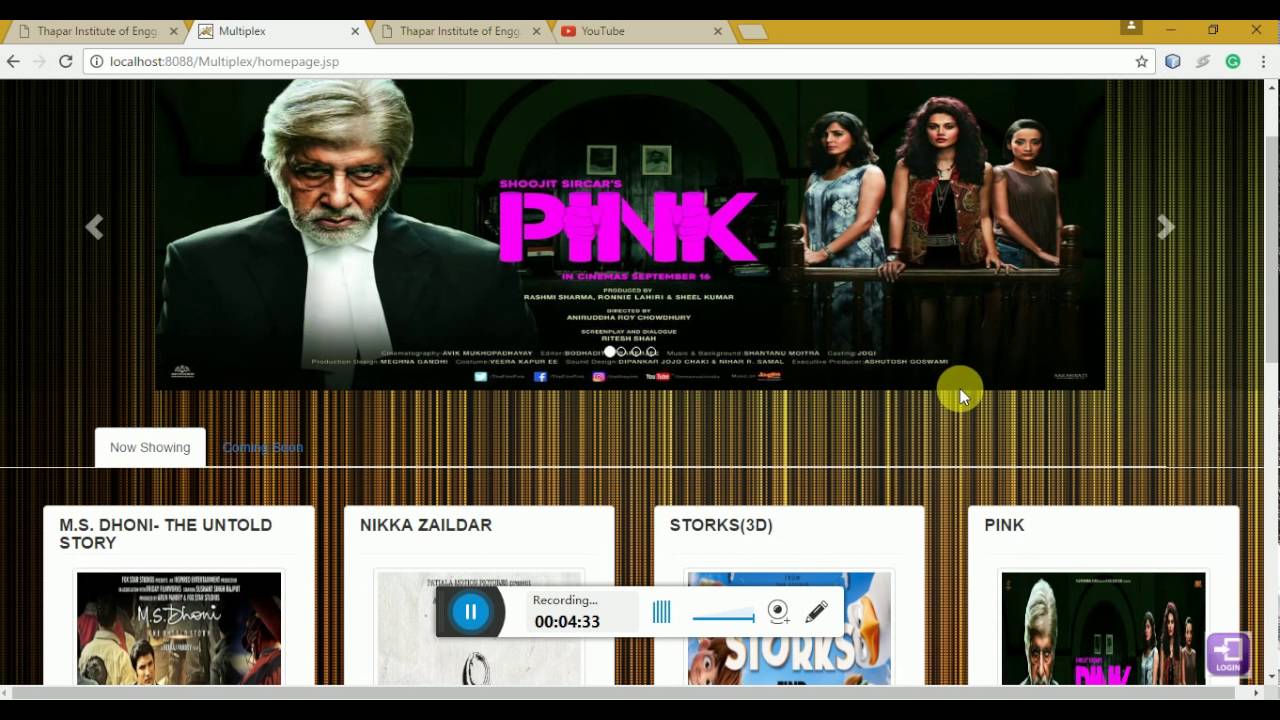Minimize the Chrome window
This screenshot has width=1280, height=720.
[1171, 30]
